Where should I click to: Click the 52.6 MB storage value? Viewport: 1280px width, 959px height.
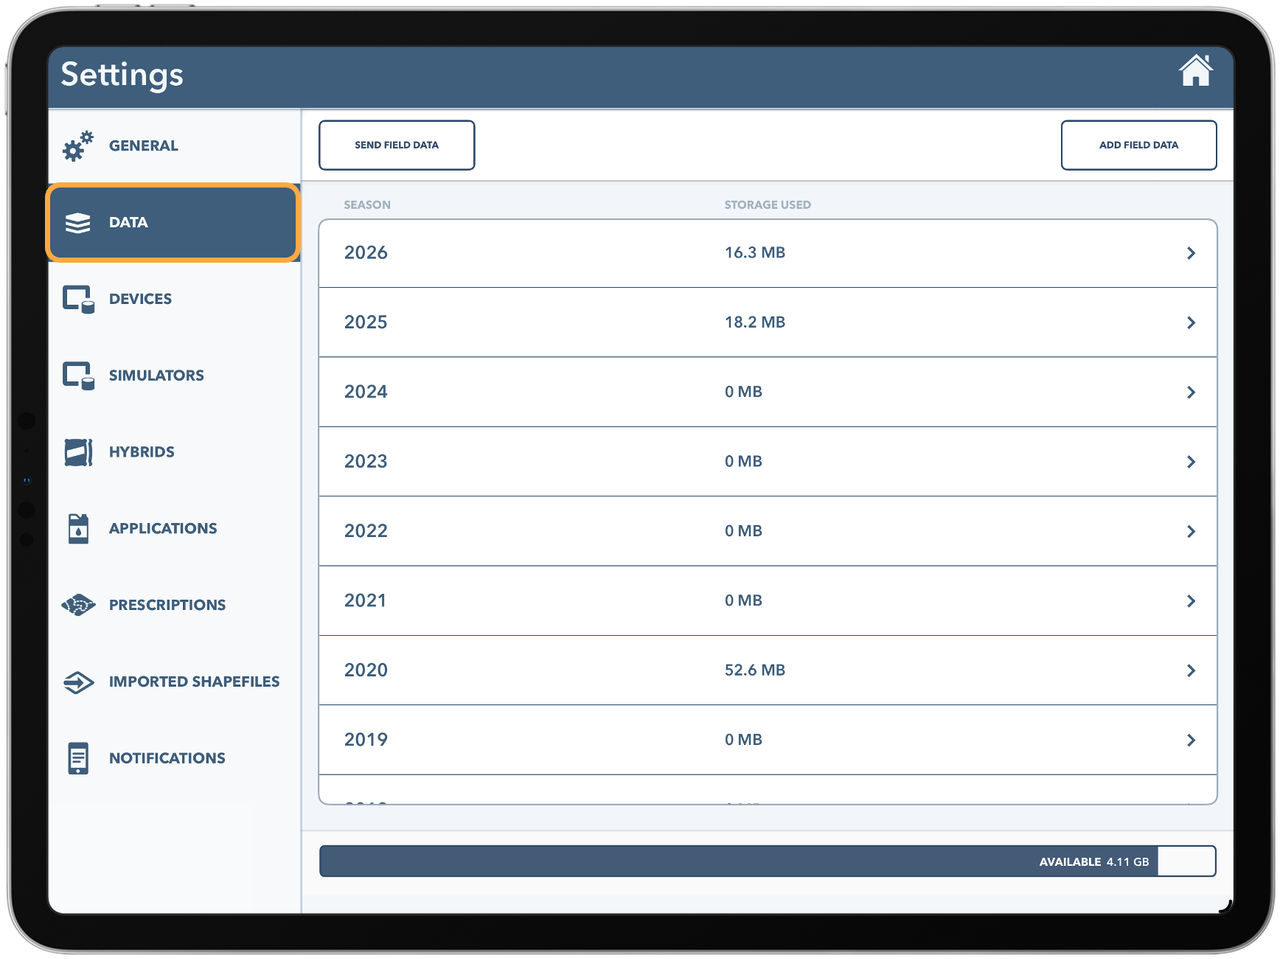pos(755,670)
